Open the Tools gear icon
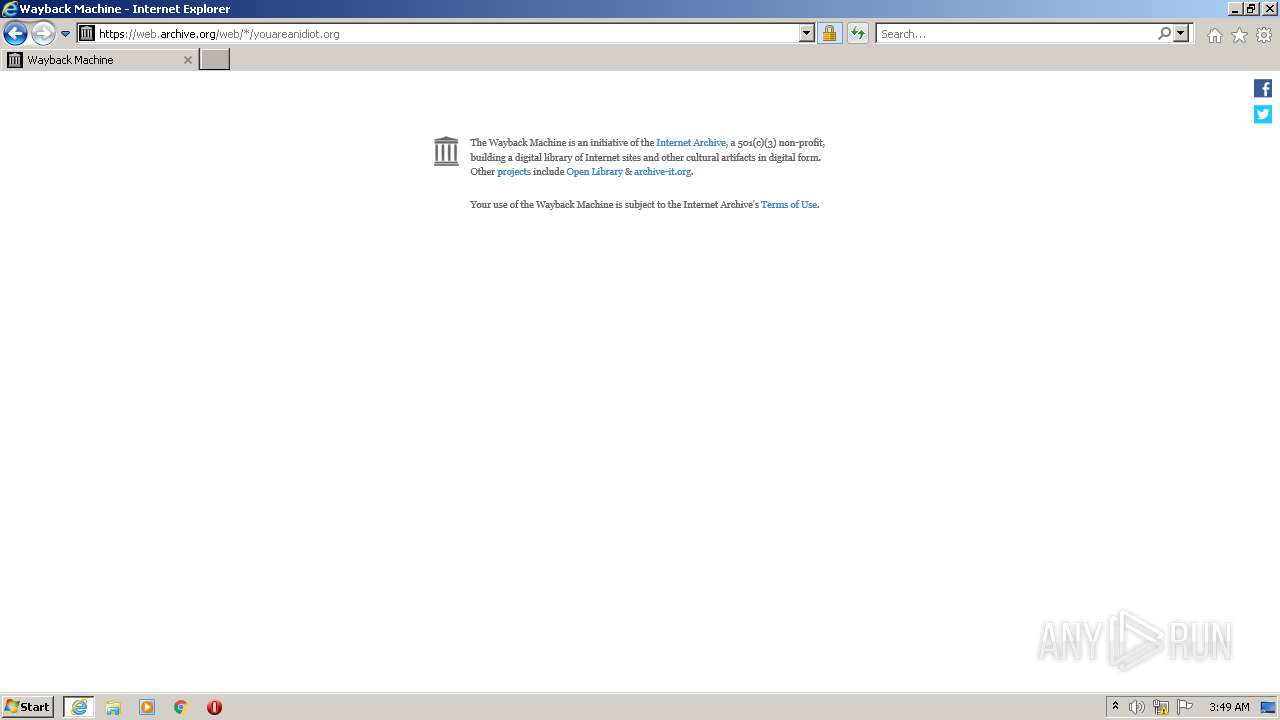Viewport: 1280px width, 720px height. pyautogui.click(x=1264, y=35)
